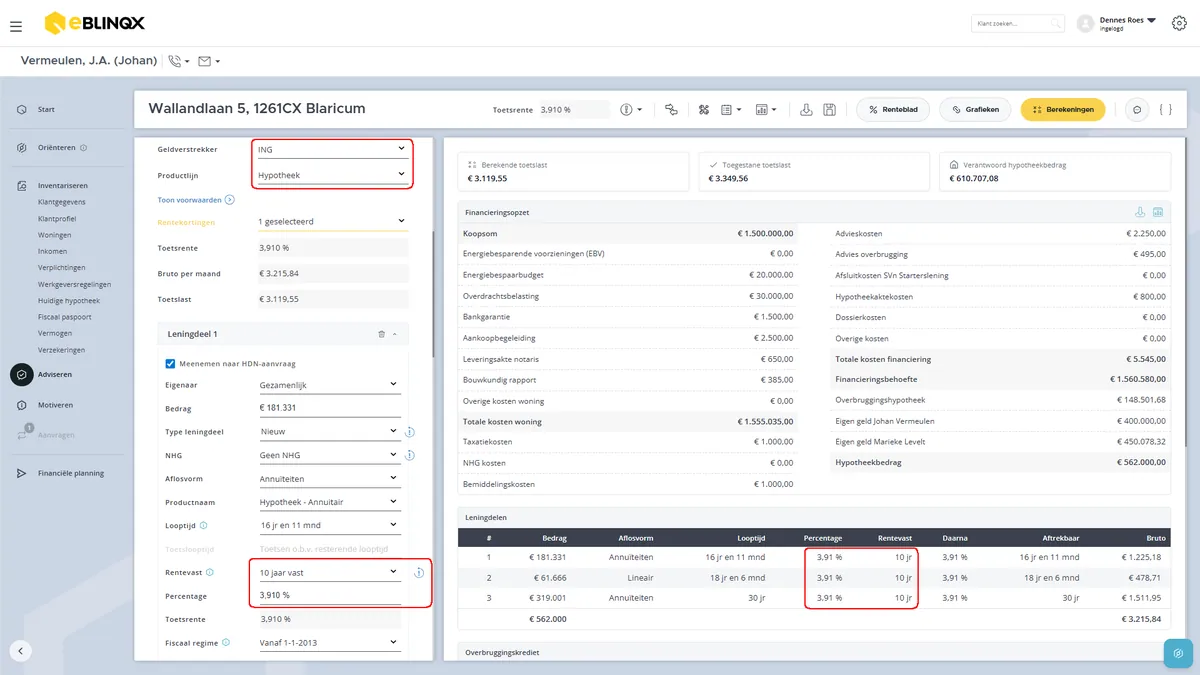Image resolution: width=1200 pixels, height=675 pixels.
Task: Click the Klant zoeken search field
Action: 1017,23
